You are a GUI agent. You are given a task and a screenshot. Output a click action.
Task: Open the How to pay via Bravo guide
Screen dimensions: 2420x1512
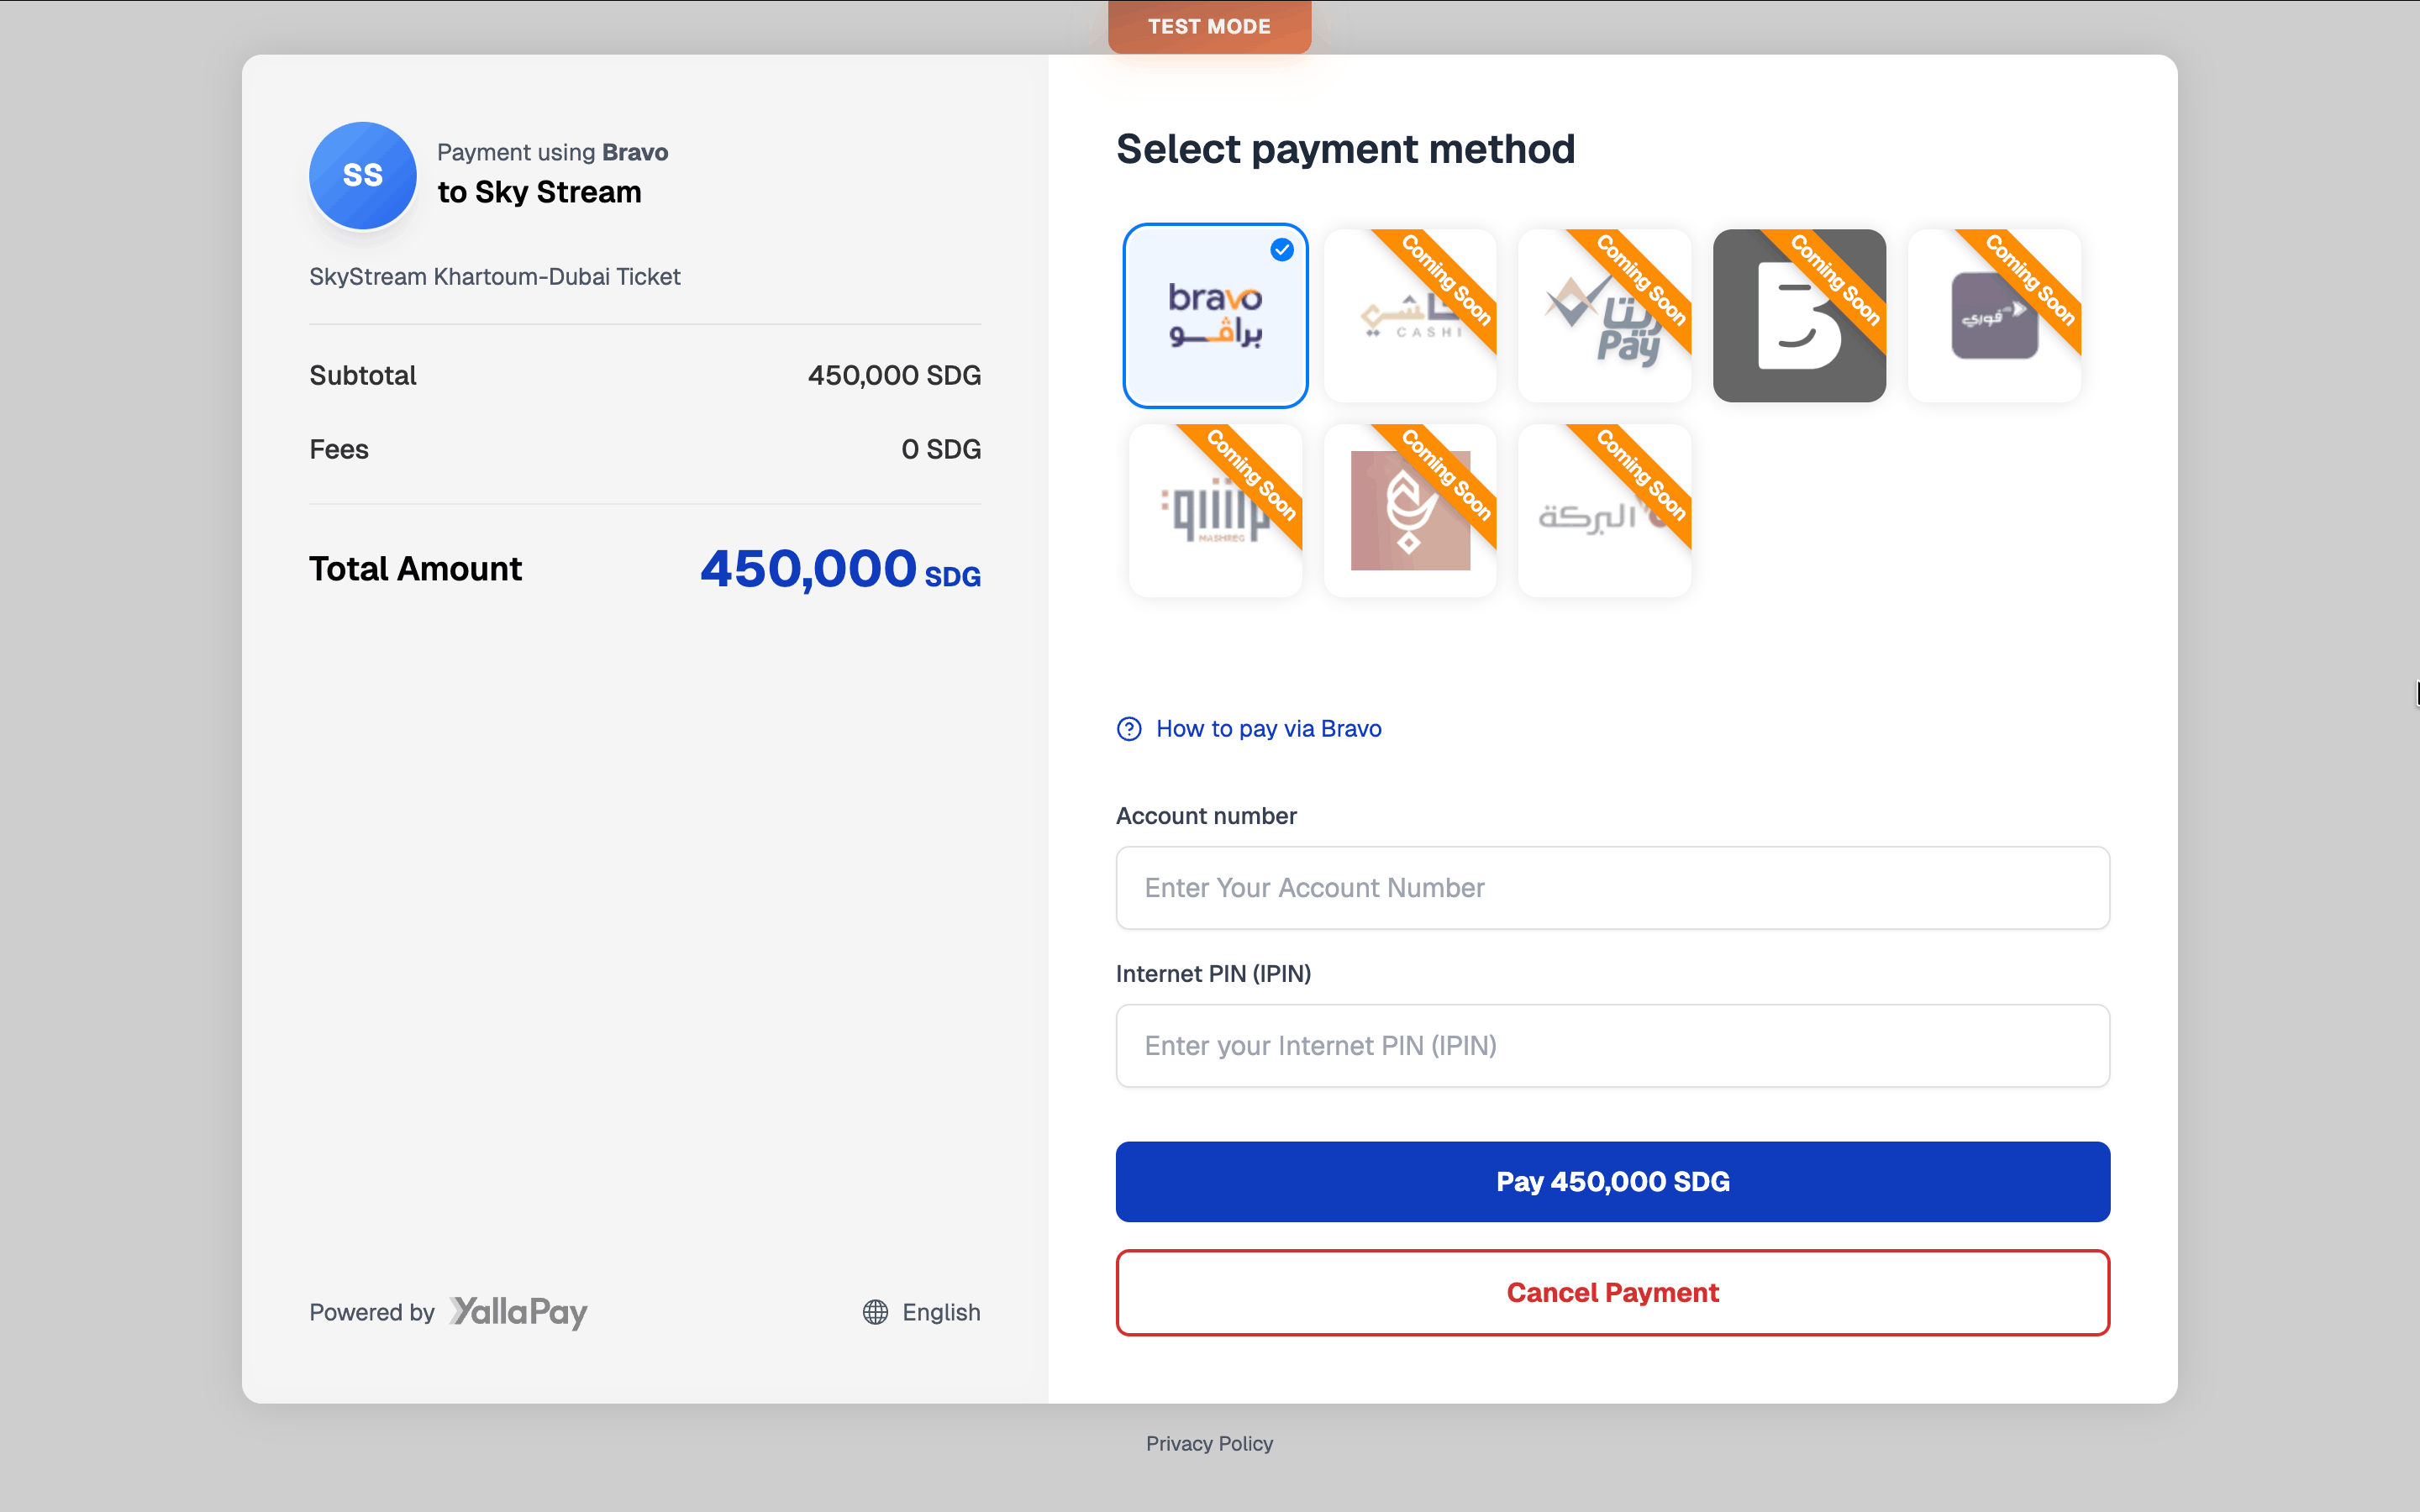click(1268, 729)
